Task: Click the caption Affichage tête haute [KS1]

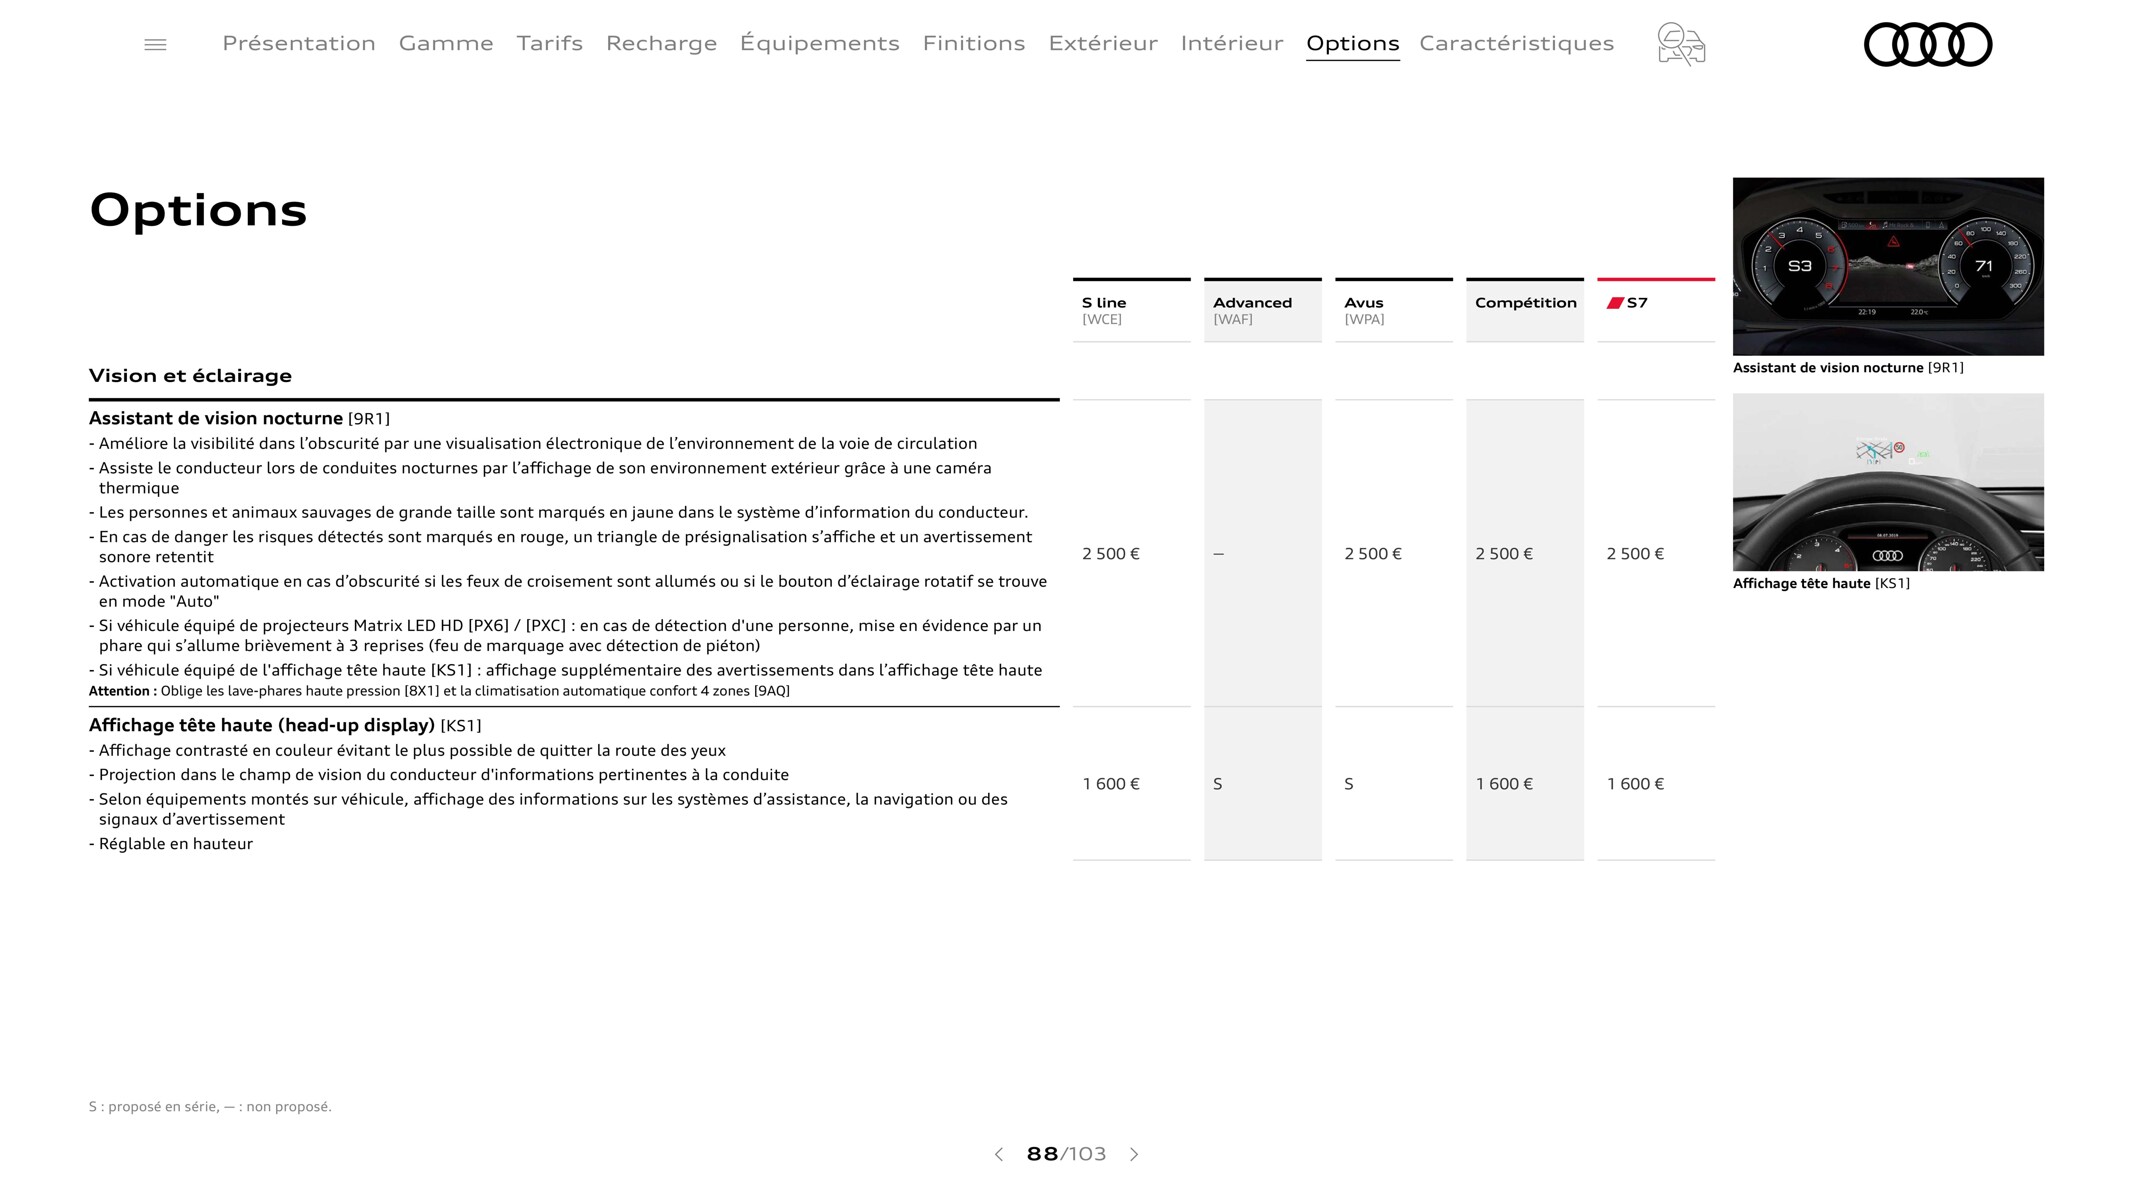Action: [1821, 584]
